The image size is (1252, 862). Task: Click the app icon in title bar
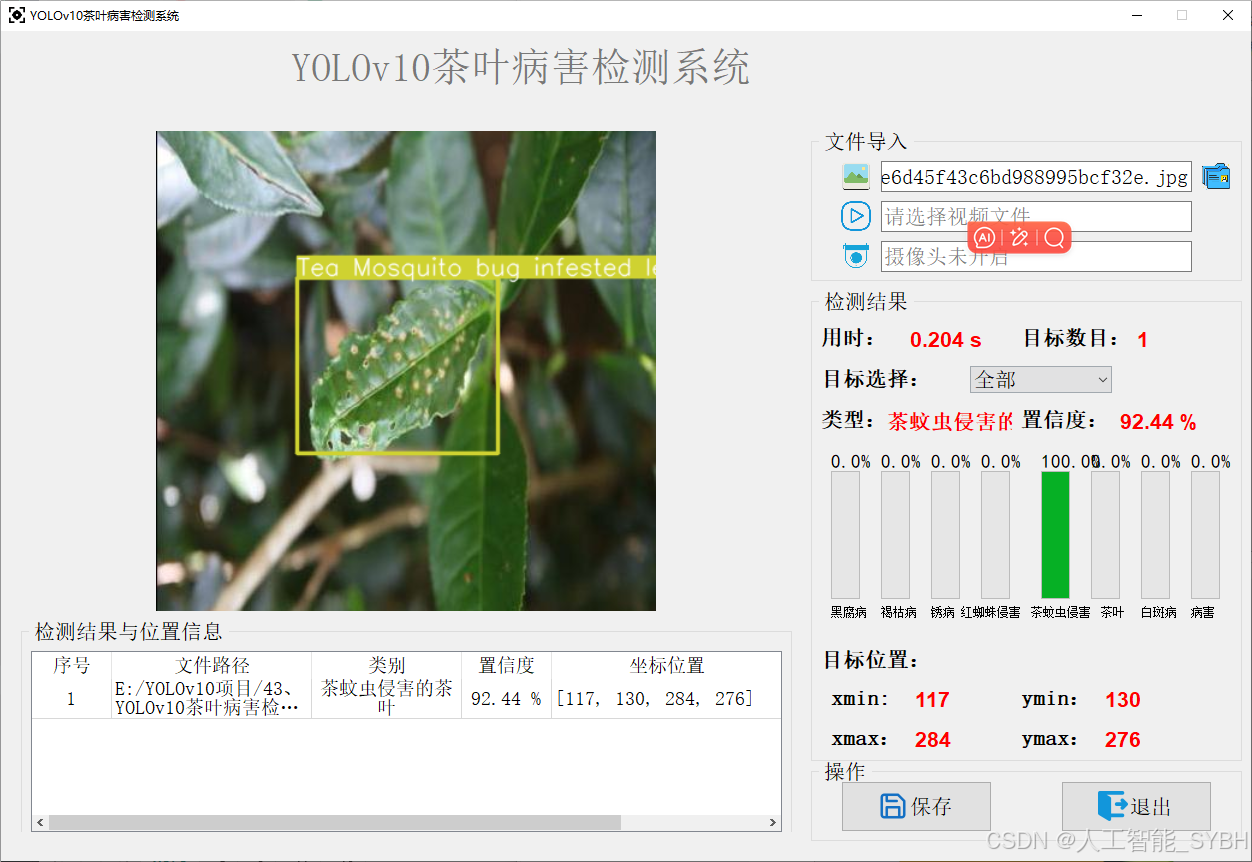tap(16, 15)
